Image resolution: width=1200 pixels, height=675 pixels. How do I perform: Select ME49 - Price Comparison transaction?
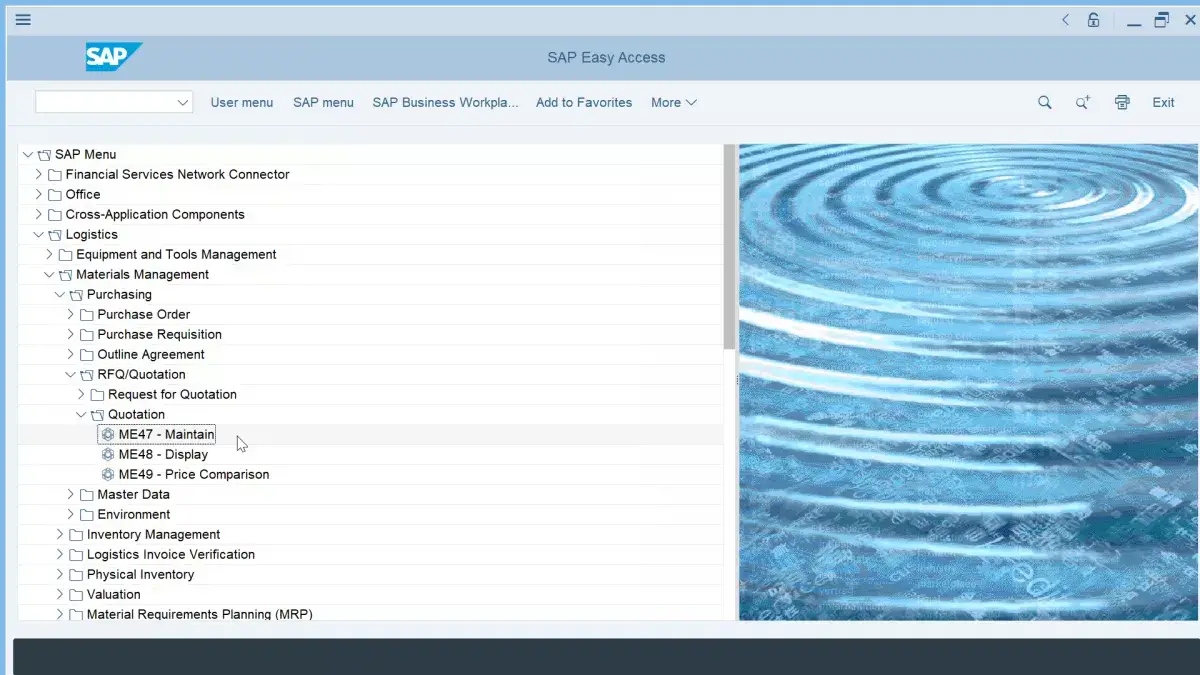(x=194, y=474)
